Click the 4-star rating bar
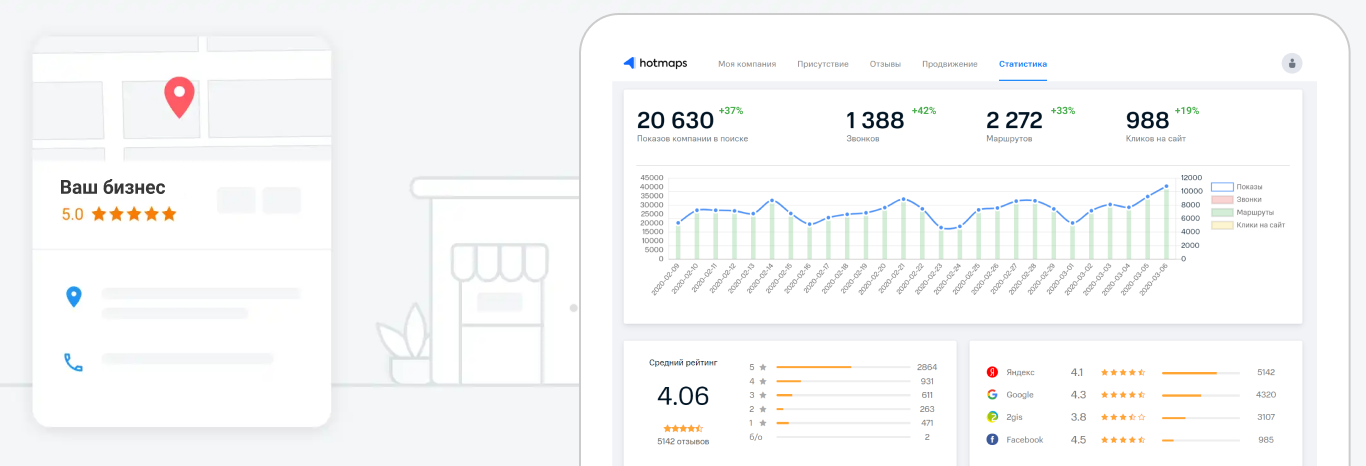The height and width of the screenshot is (466, 1366). click(x=843, y=381)
